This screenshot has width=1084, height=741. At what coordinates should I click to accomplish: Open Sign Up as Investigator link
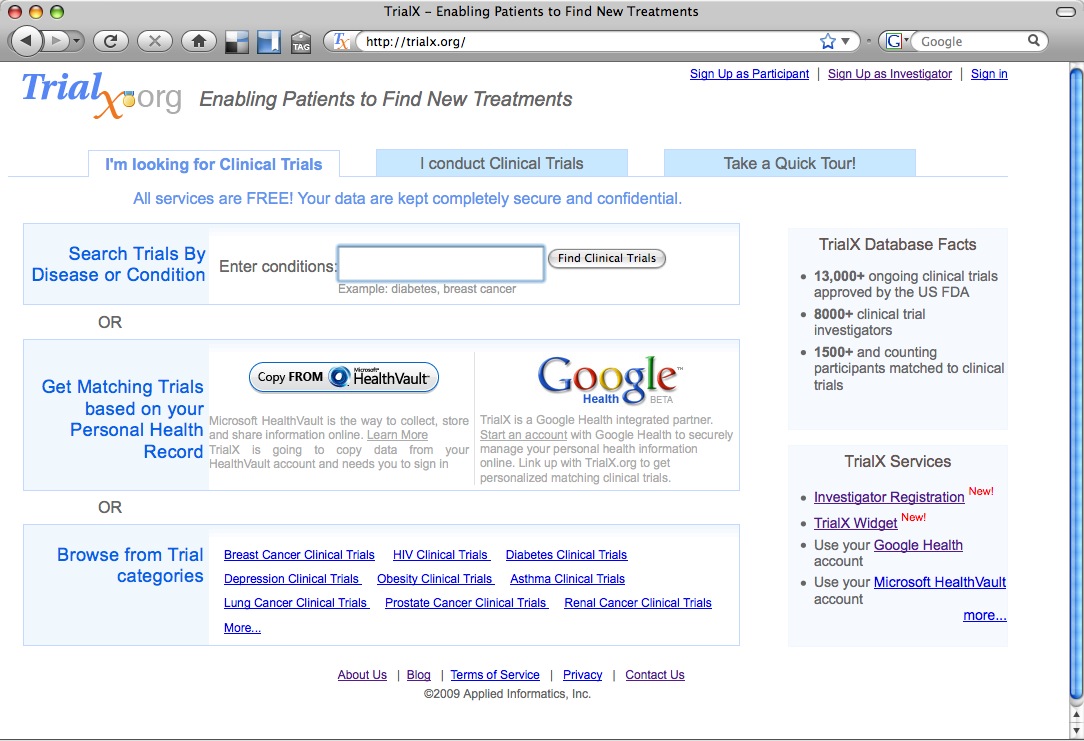(890, 74)
